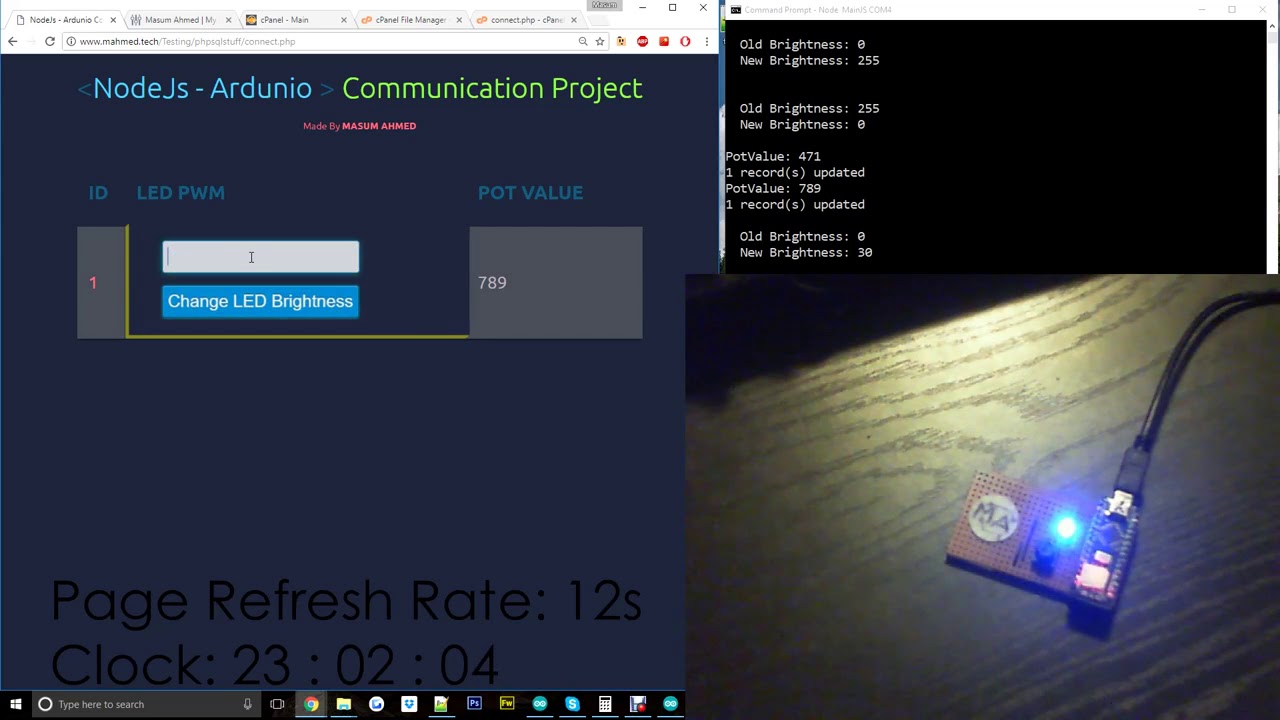This screenshot has width=1280, height=720.
Task: Click the LED PWM column header
Action: click(x=180, y=192)
